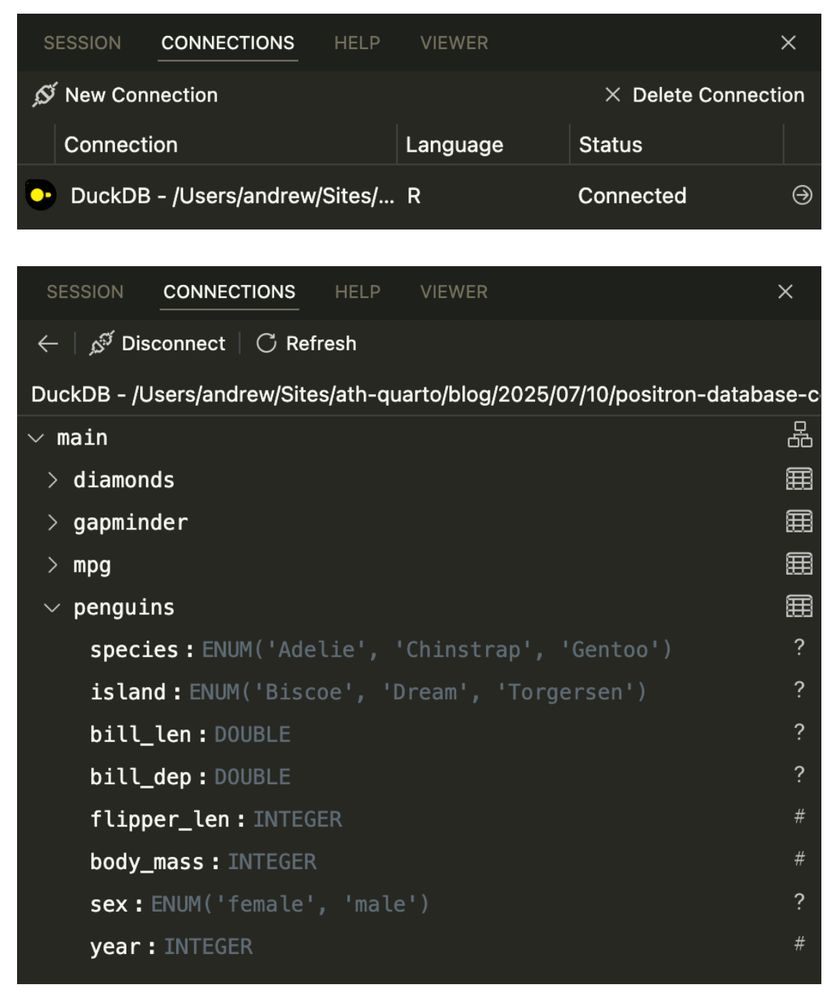
Task: Click the question mark icon for species
Action: (799, 647)
